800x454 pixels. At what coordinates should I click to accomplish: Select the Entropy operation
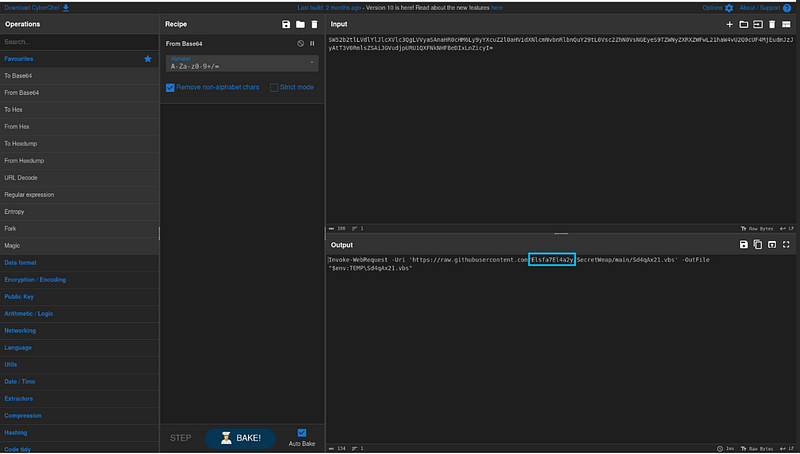[80, 212]
